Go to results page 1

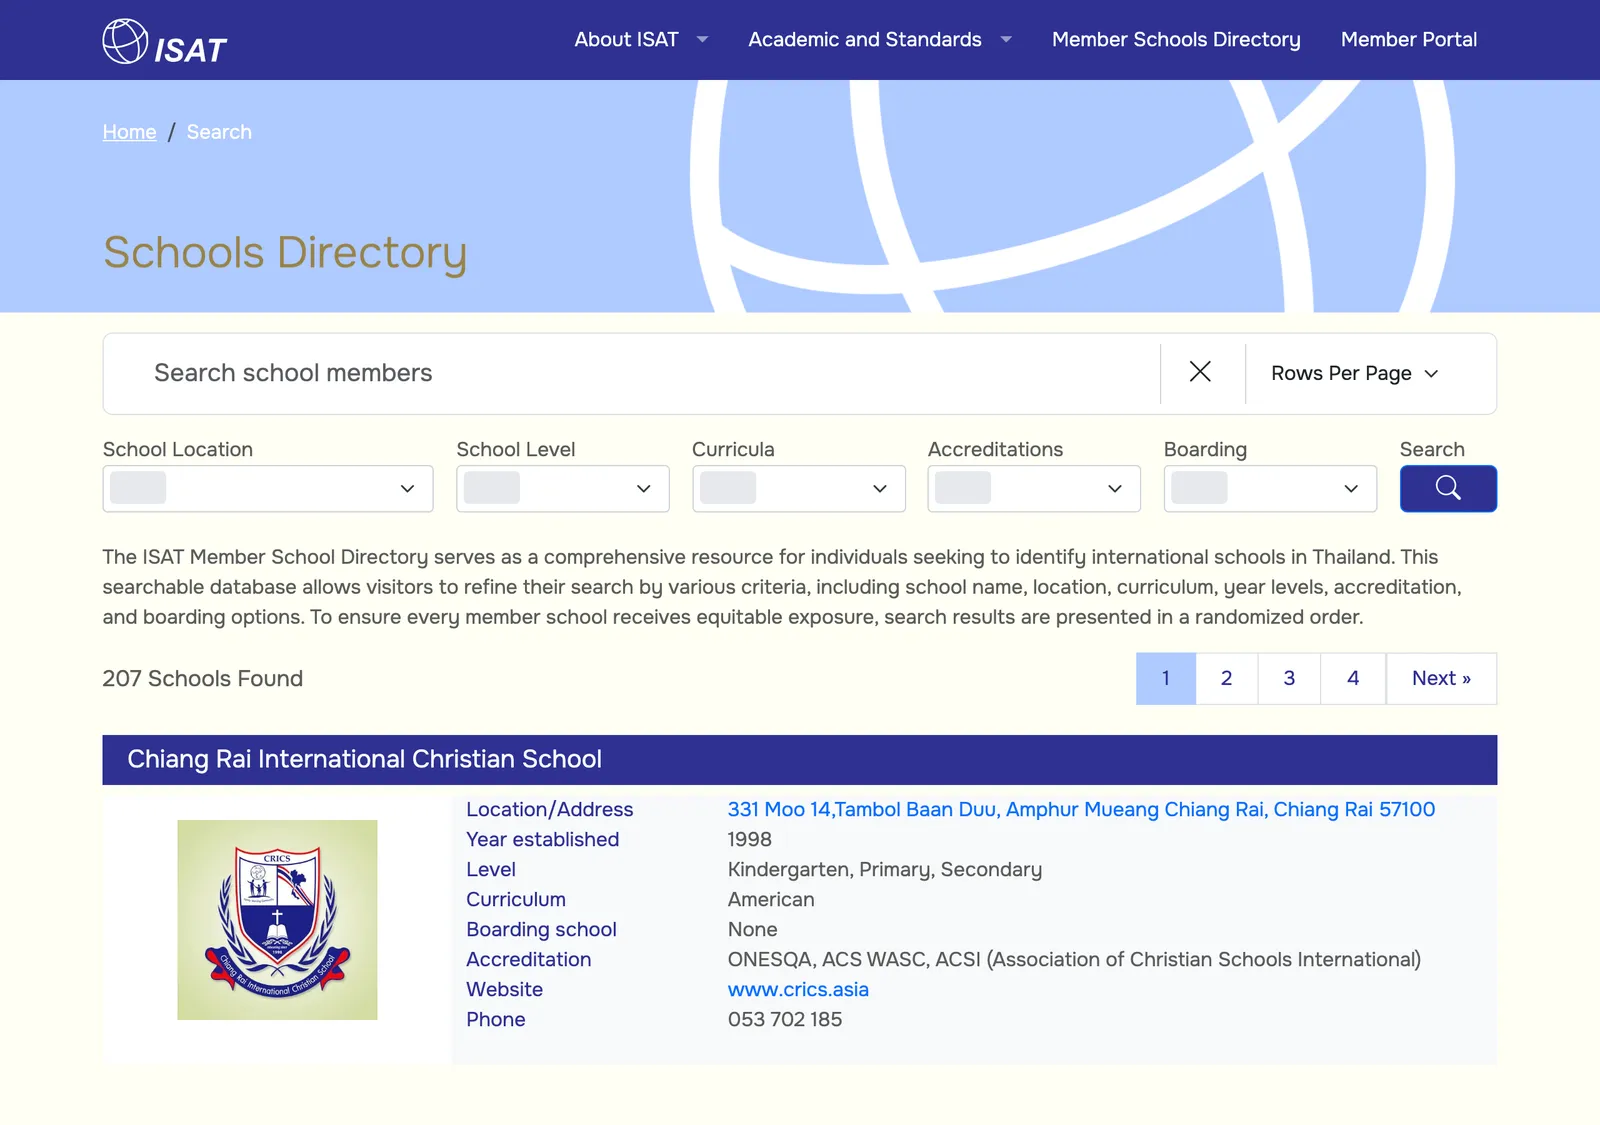tap(1166, 678)
